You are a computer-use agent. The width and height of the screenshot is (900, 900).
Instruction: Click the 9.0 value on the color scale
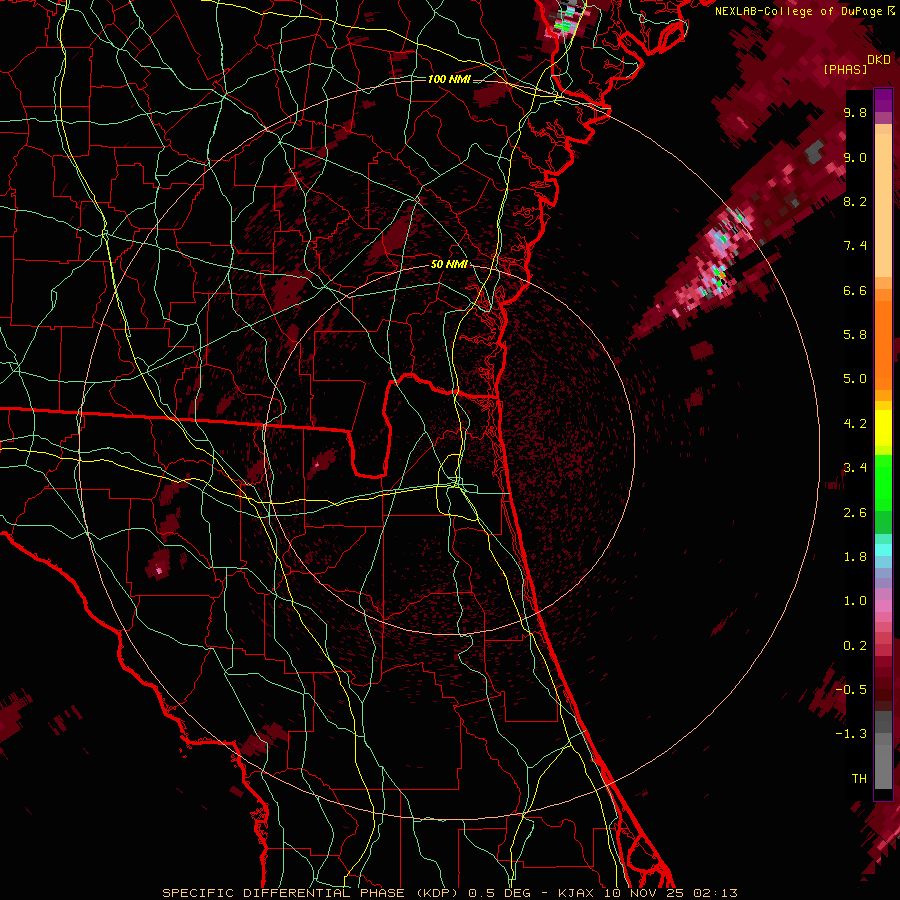855,157
